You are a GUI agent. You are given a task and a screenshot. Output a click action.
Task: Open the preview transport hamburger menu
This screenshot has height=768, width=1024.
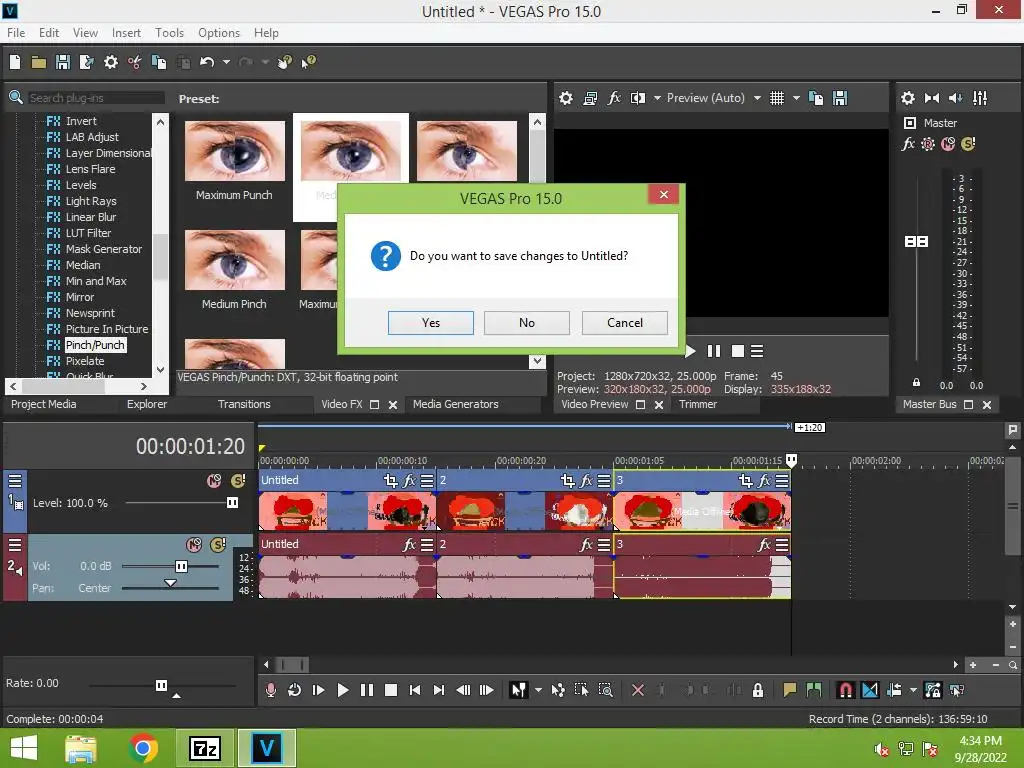pyautogui.click(x=757, y=351)
